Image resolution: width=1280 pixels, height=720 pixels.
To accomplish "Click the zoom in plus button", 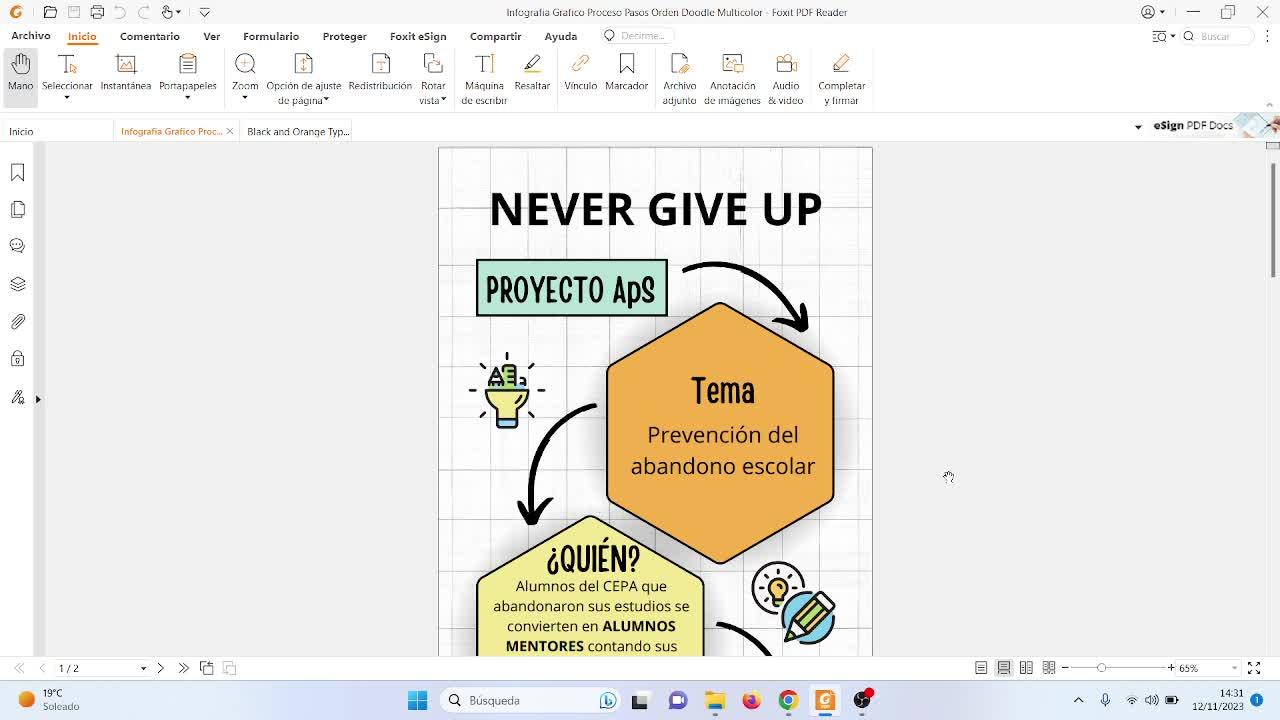I will (1171, 668).
